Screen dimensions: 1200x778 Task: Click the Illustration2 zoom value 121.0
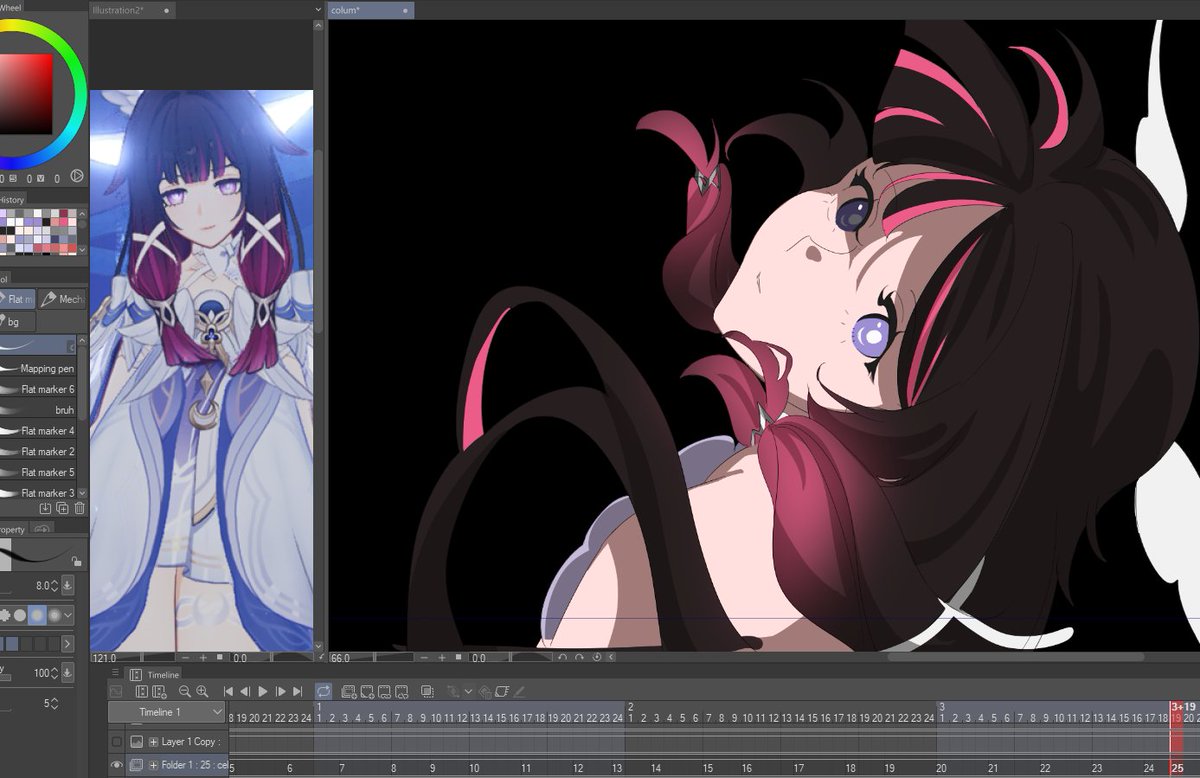pyautogui.click(x=104, y=658)
